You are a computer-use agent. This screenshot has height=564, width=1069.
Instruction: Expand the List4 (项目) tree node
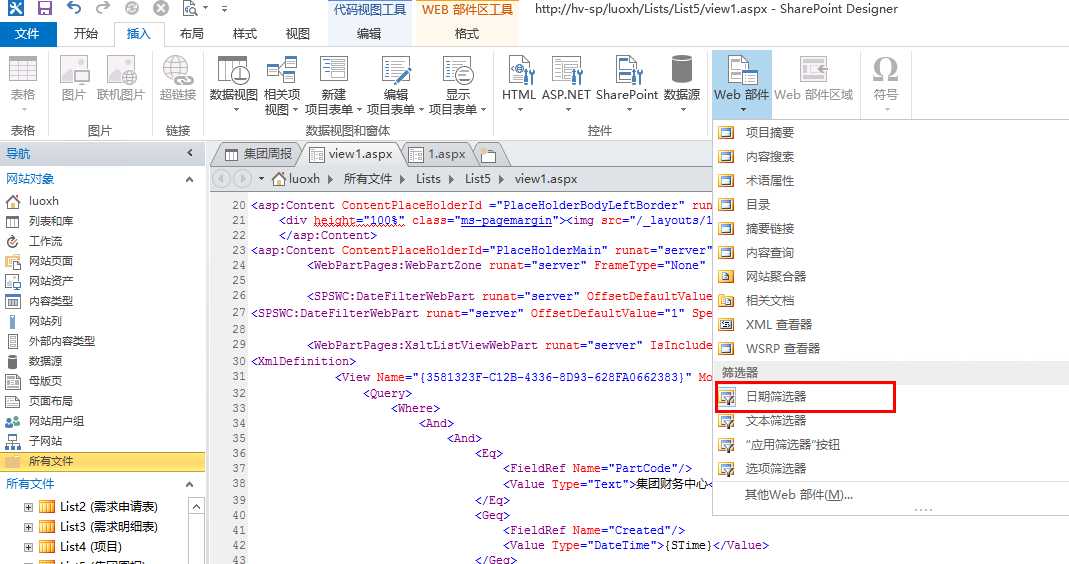[x=28, y=547]
